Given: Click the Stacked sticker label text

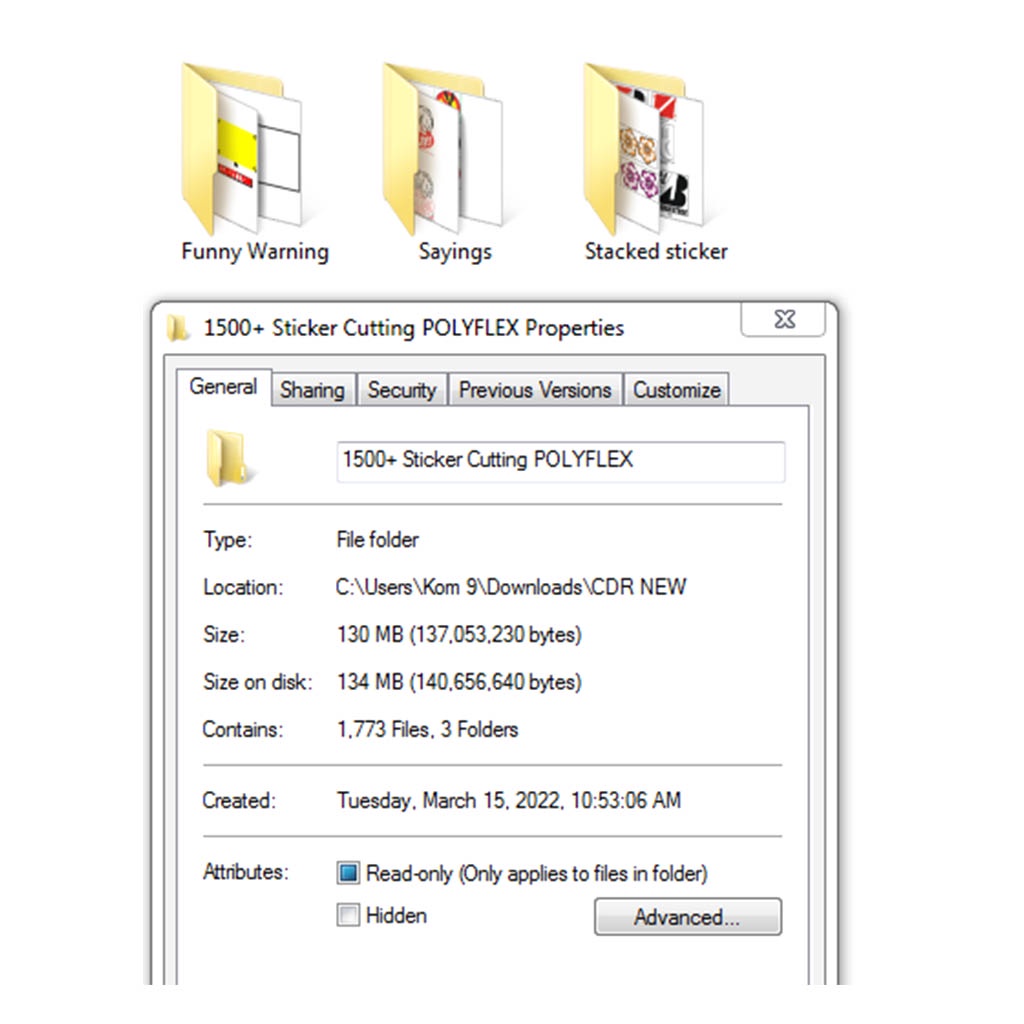Looking at the screenshot, I should (x=656, y=251).
